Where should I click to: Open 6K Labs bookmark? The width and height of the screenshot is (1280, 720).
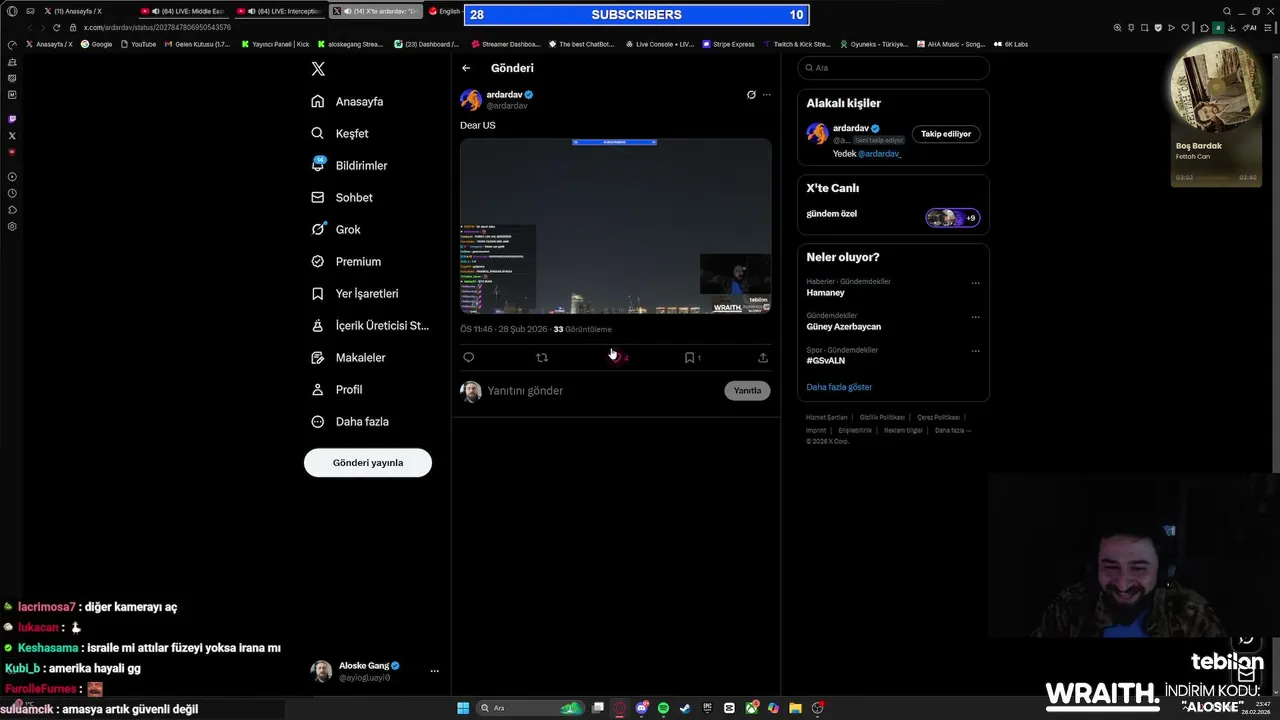pos(1011,44)
